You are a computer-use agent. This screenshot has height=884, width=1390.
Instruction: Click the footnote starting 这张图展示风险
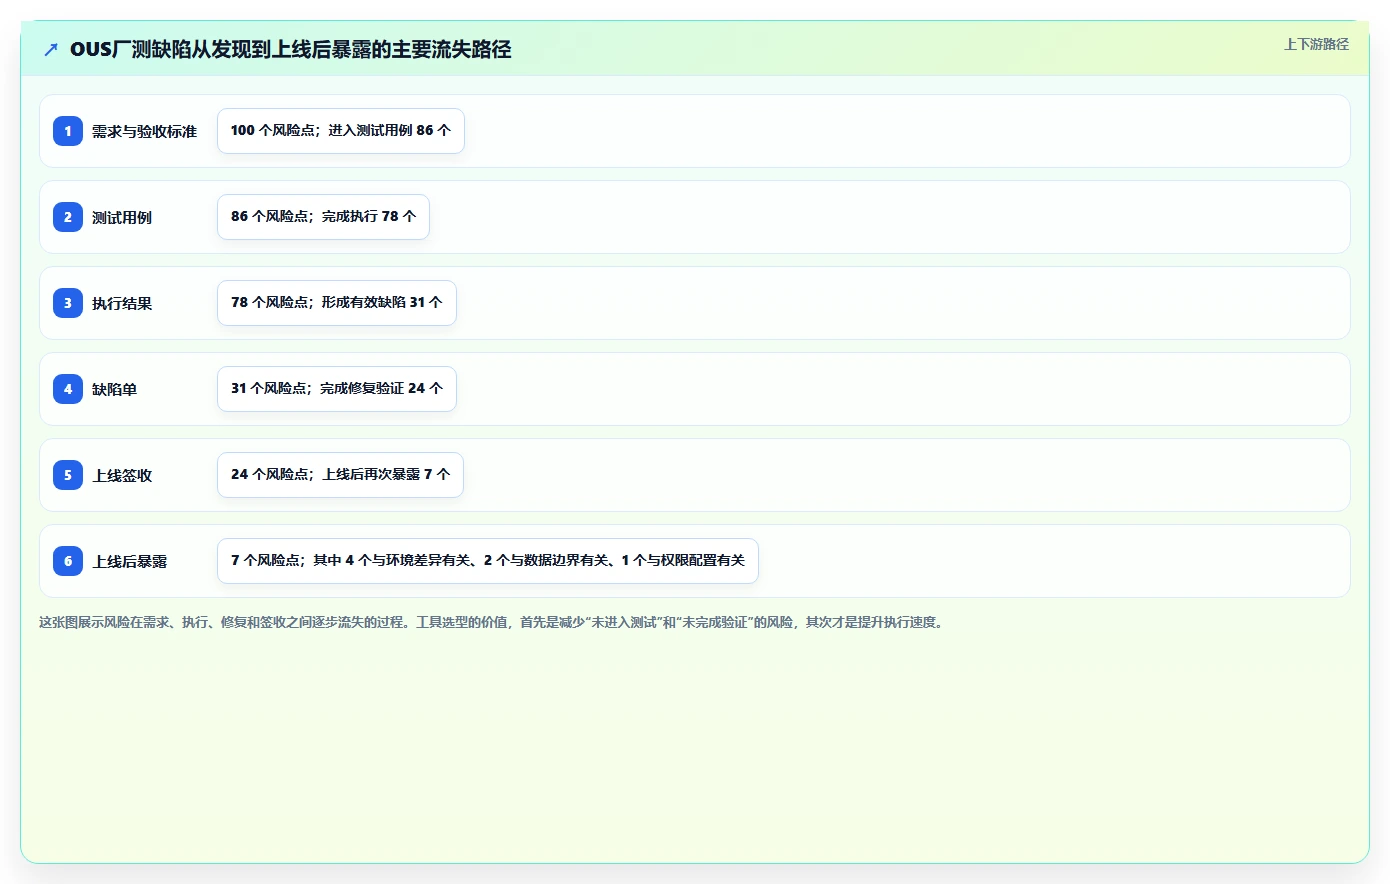pyautogui.click(x=493, y=622)
